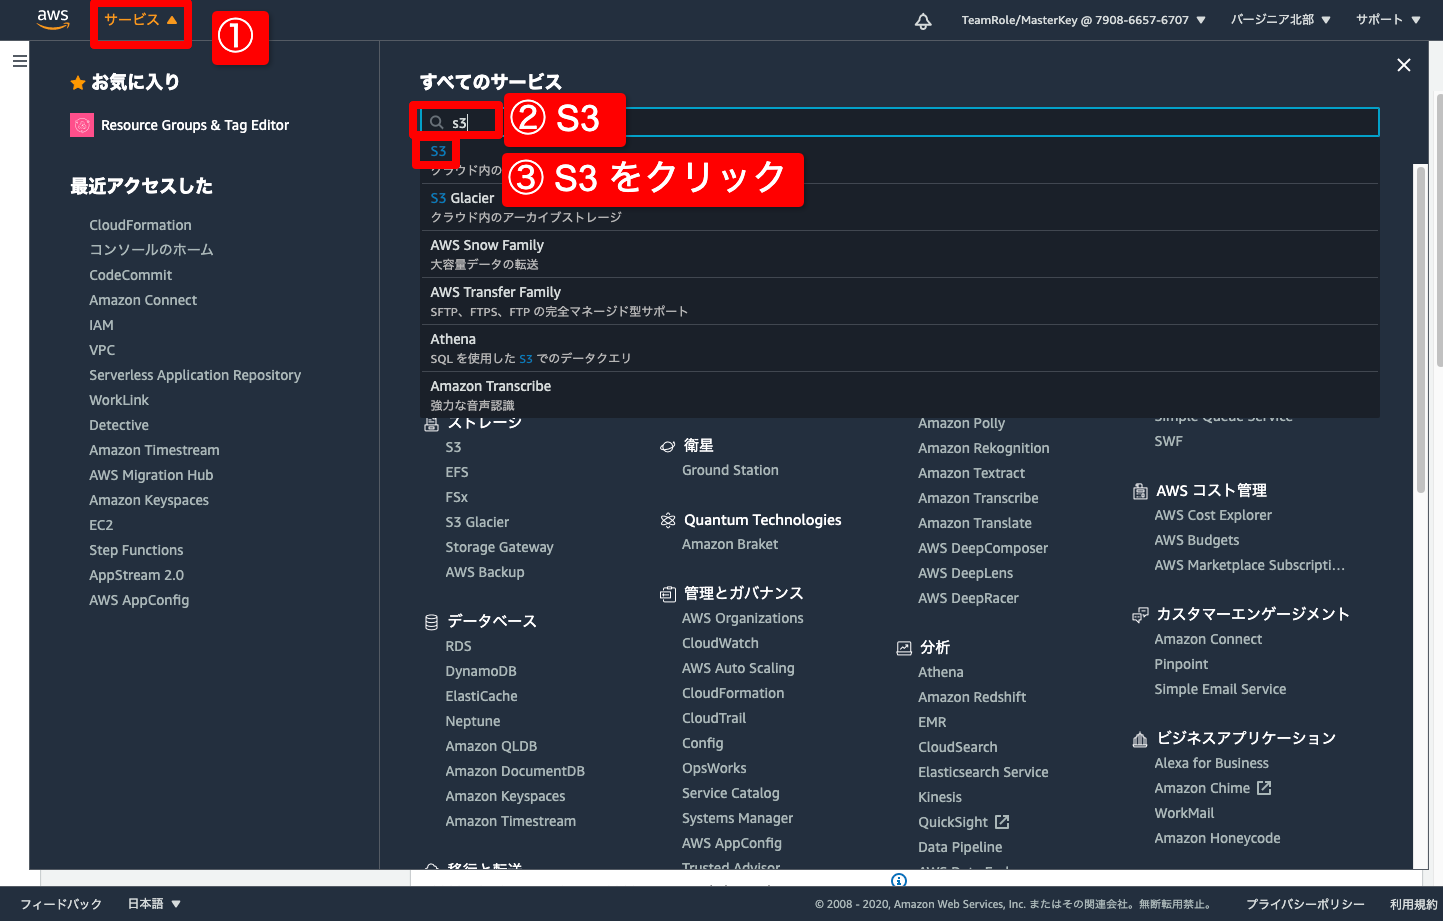Click the Customer Engagement category icon

tap(1140, 615)
